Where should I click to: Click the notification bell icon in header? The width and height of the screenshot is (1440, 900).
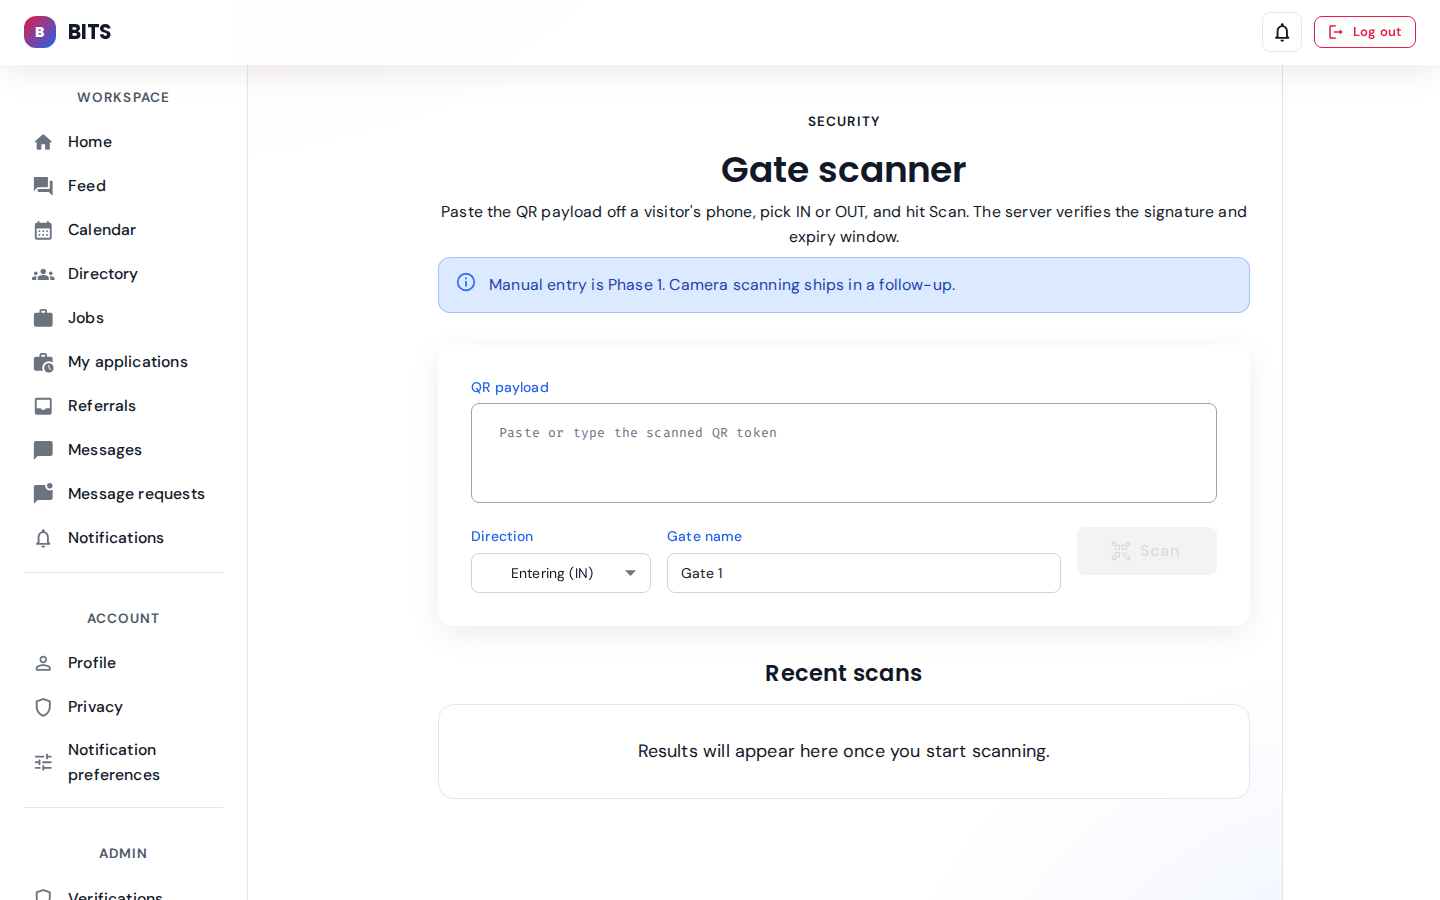[x=1282, y=32]
